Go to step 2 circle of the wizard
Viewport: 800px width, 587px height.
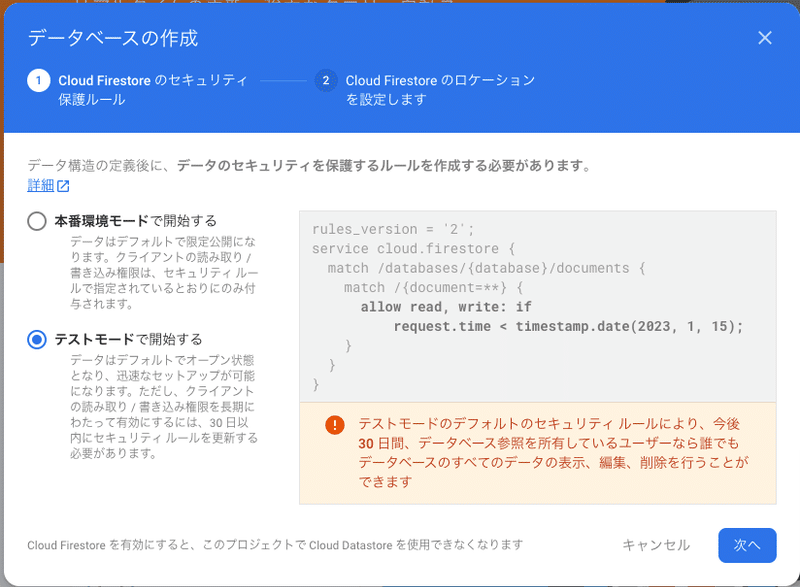coord(326,81)
